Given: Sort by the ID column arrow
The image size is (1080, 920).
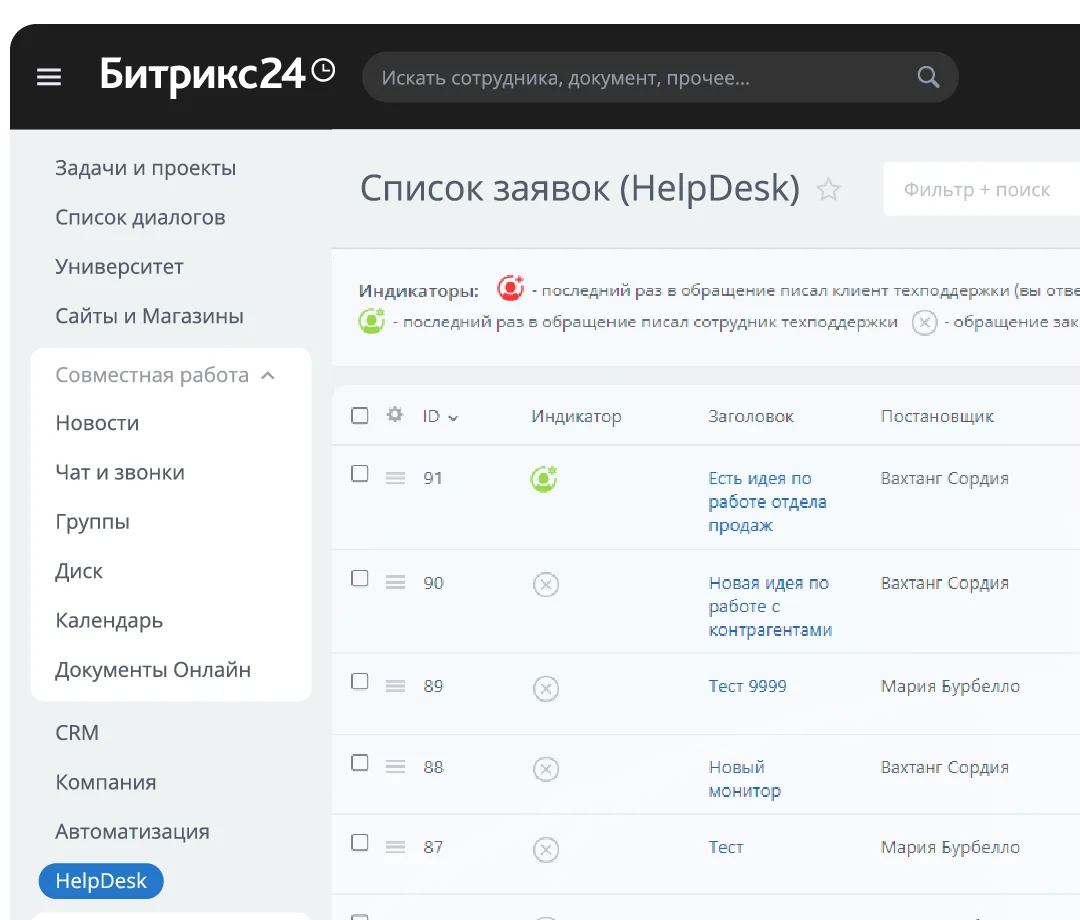Looking at the screenshot, I should [453, 418].
